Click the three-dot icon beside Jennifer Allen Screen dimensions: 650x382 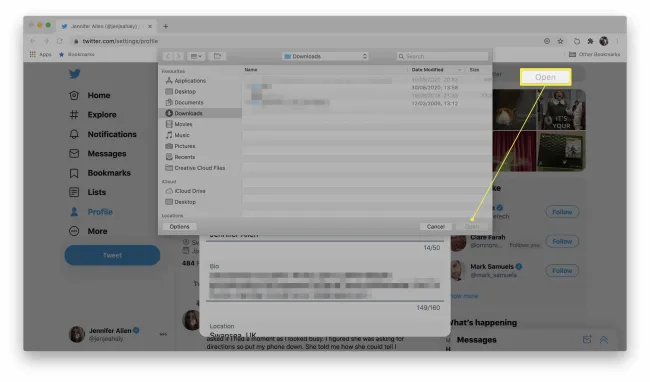point(163,334)
